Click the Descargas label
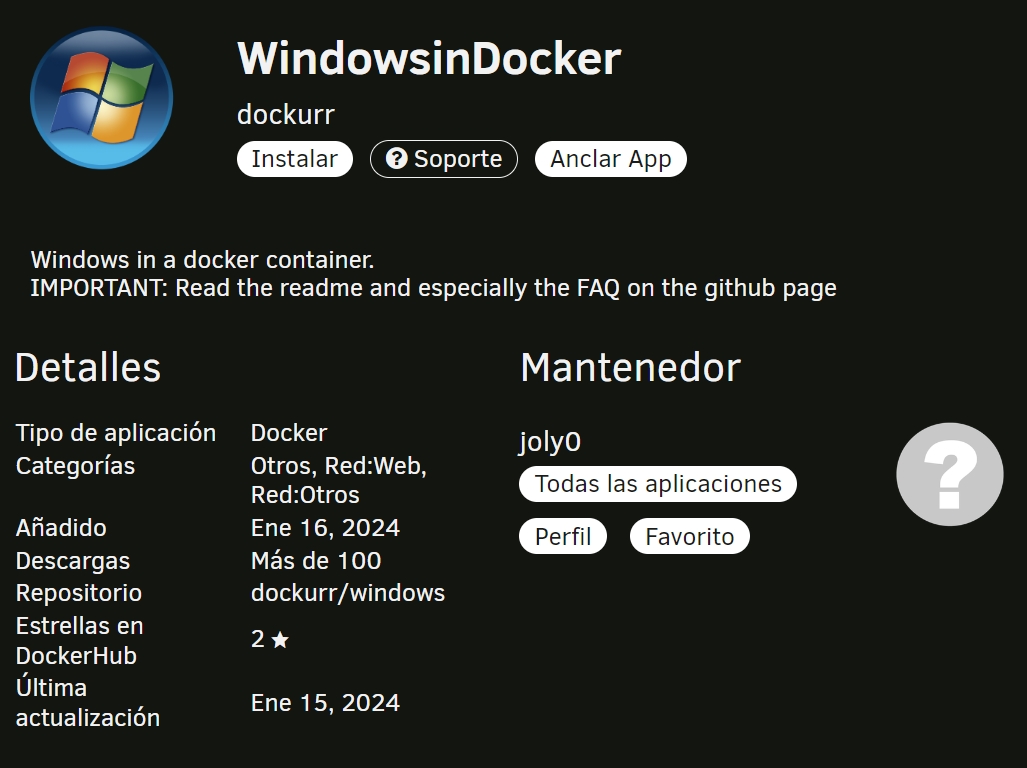 point(73,561)
